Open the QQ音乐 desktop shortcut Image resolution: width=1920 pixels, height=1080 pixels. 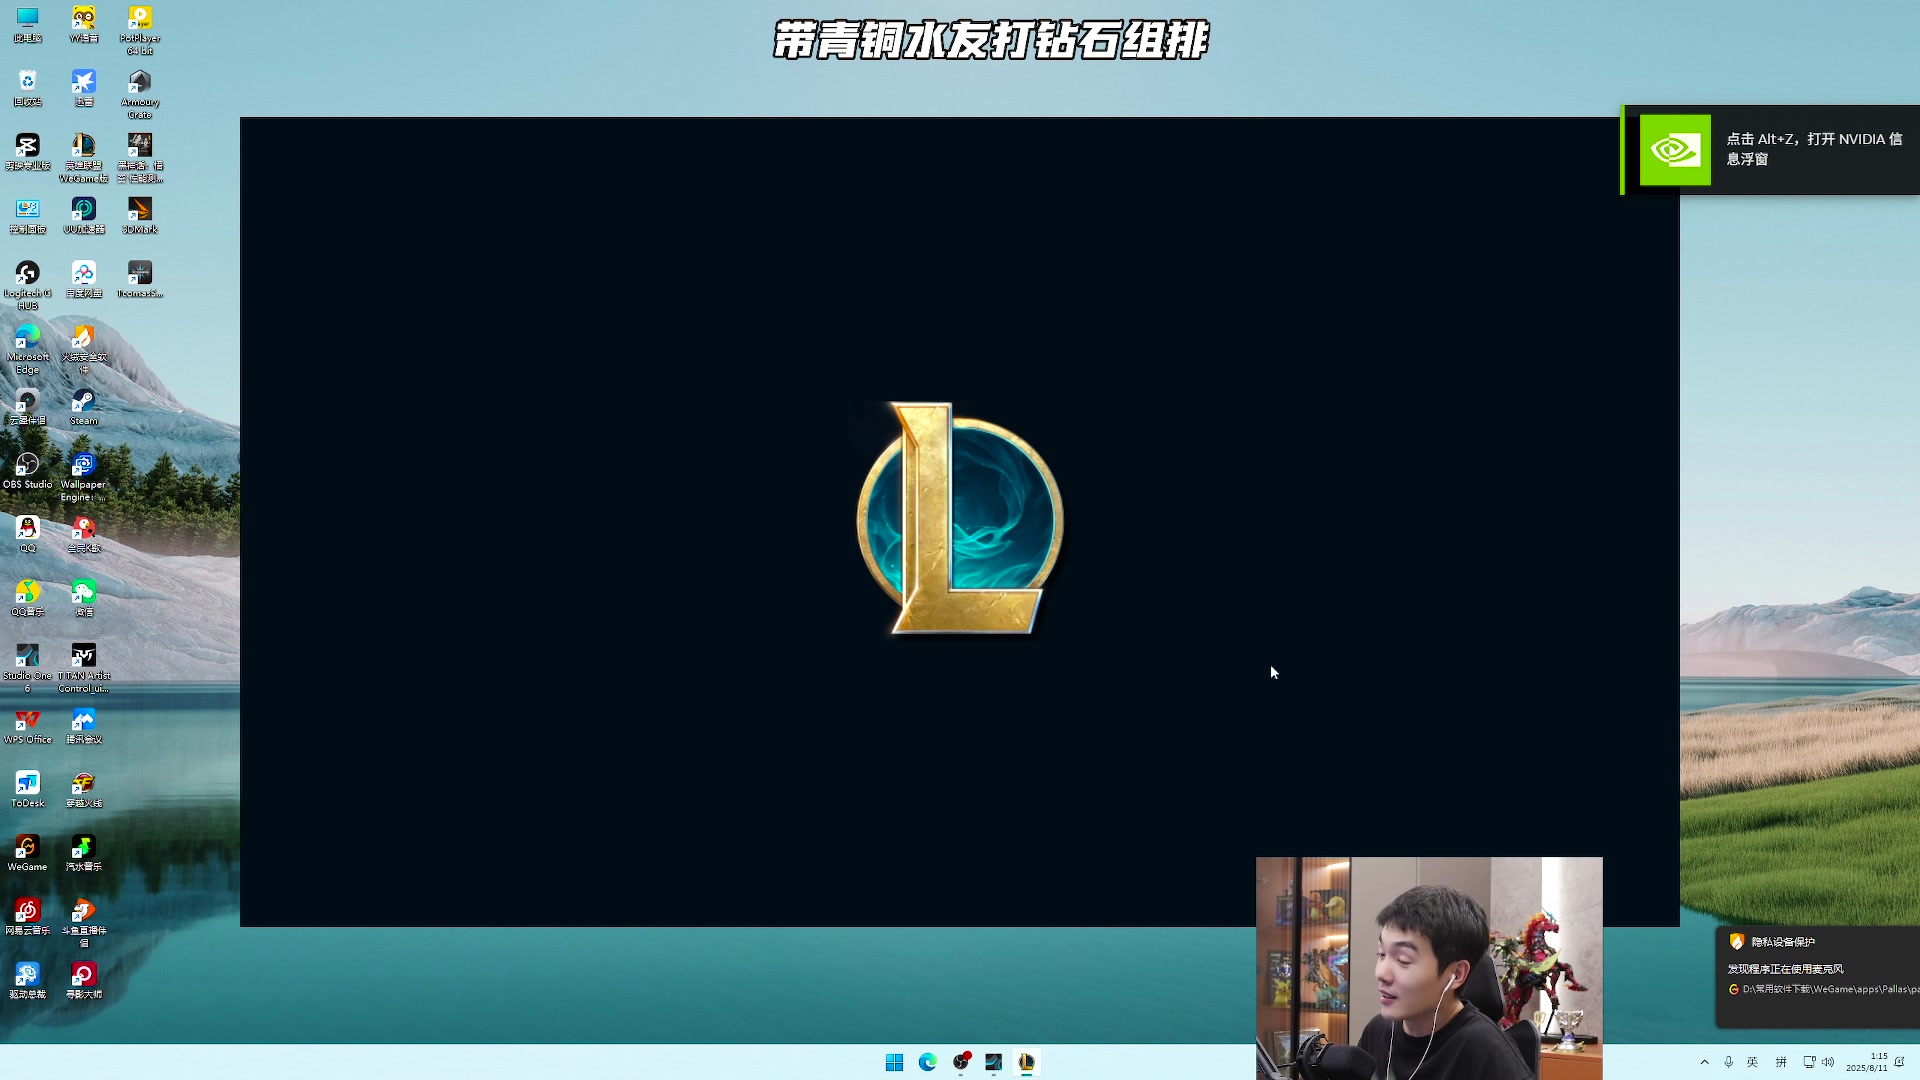tap(27, 599)
